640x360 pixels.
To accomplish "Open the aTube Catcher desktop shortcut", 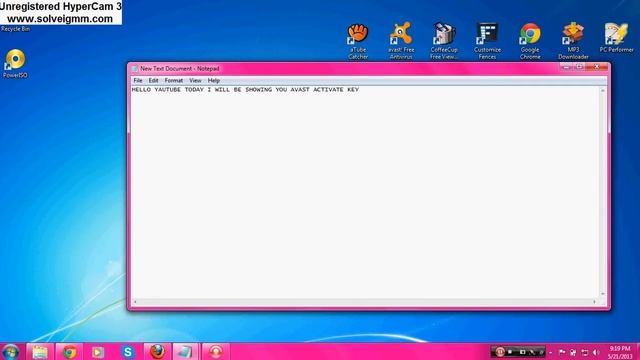I will tap(358, 41).
